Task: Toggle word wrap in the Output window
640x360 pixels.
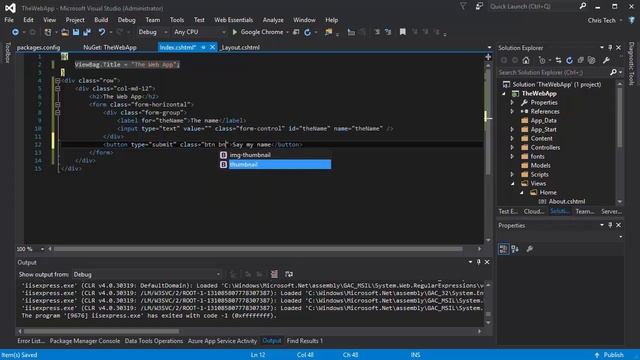Action: click(x=289, y=274)
